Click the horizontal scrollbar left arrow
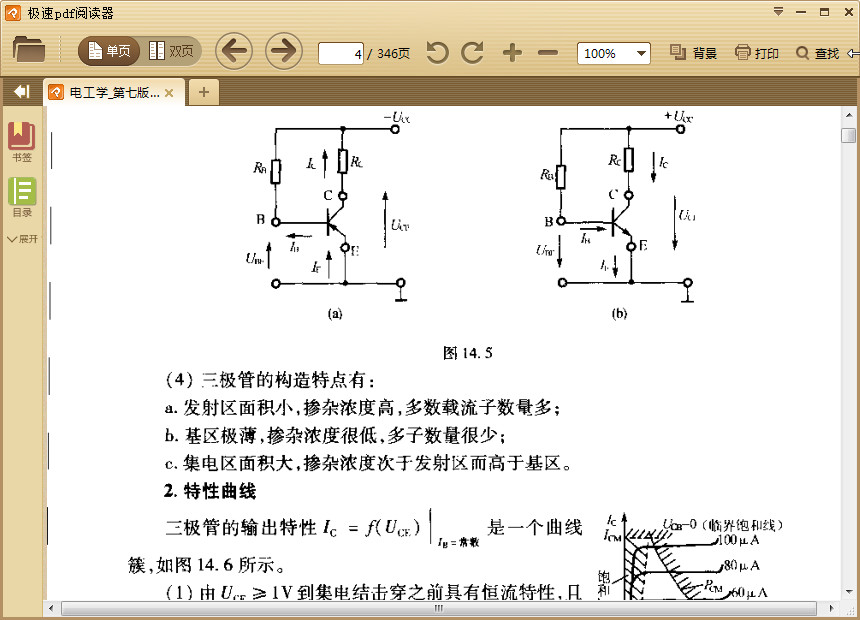 point(52,608)
